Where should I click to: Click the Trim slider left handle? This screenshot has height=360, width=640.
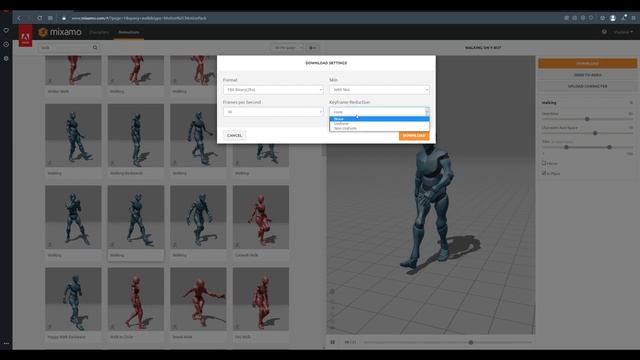click(x=566, y=147)
